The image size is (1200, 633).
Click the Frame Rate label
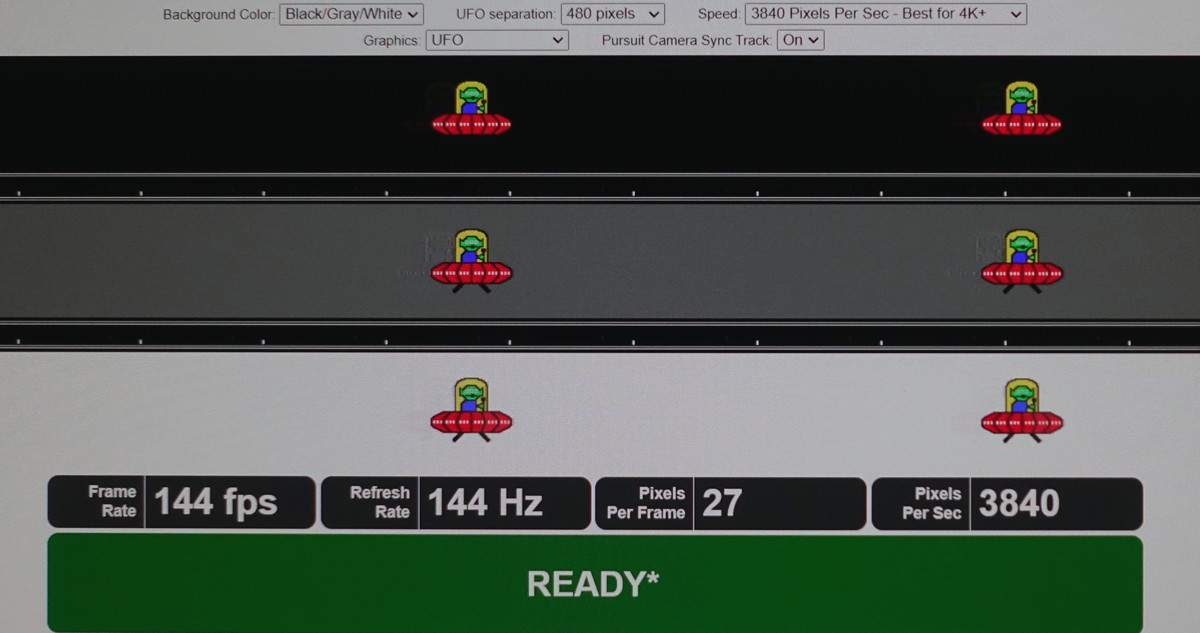(112, 501)
